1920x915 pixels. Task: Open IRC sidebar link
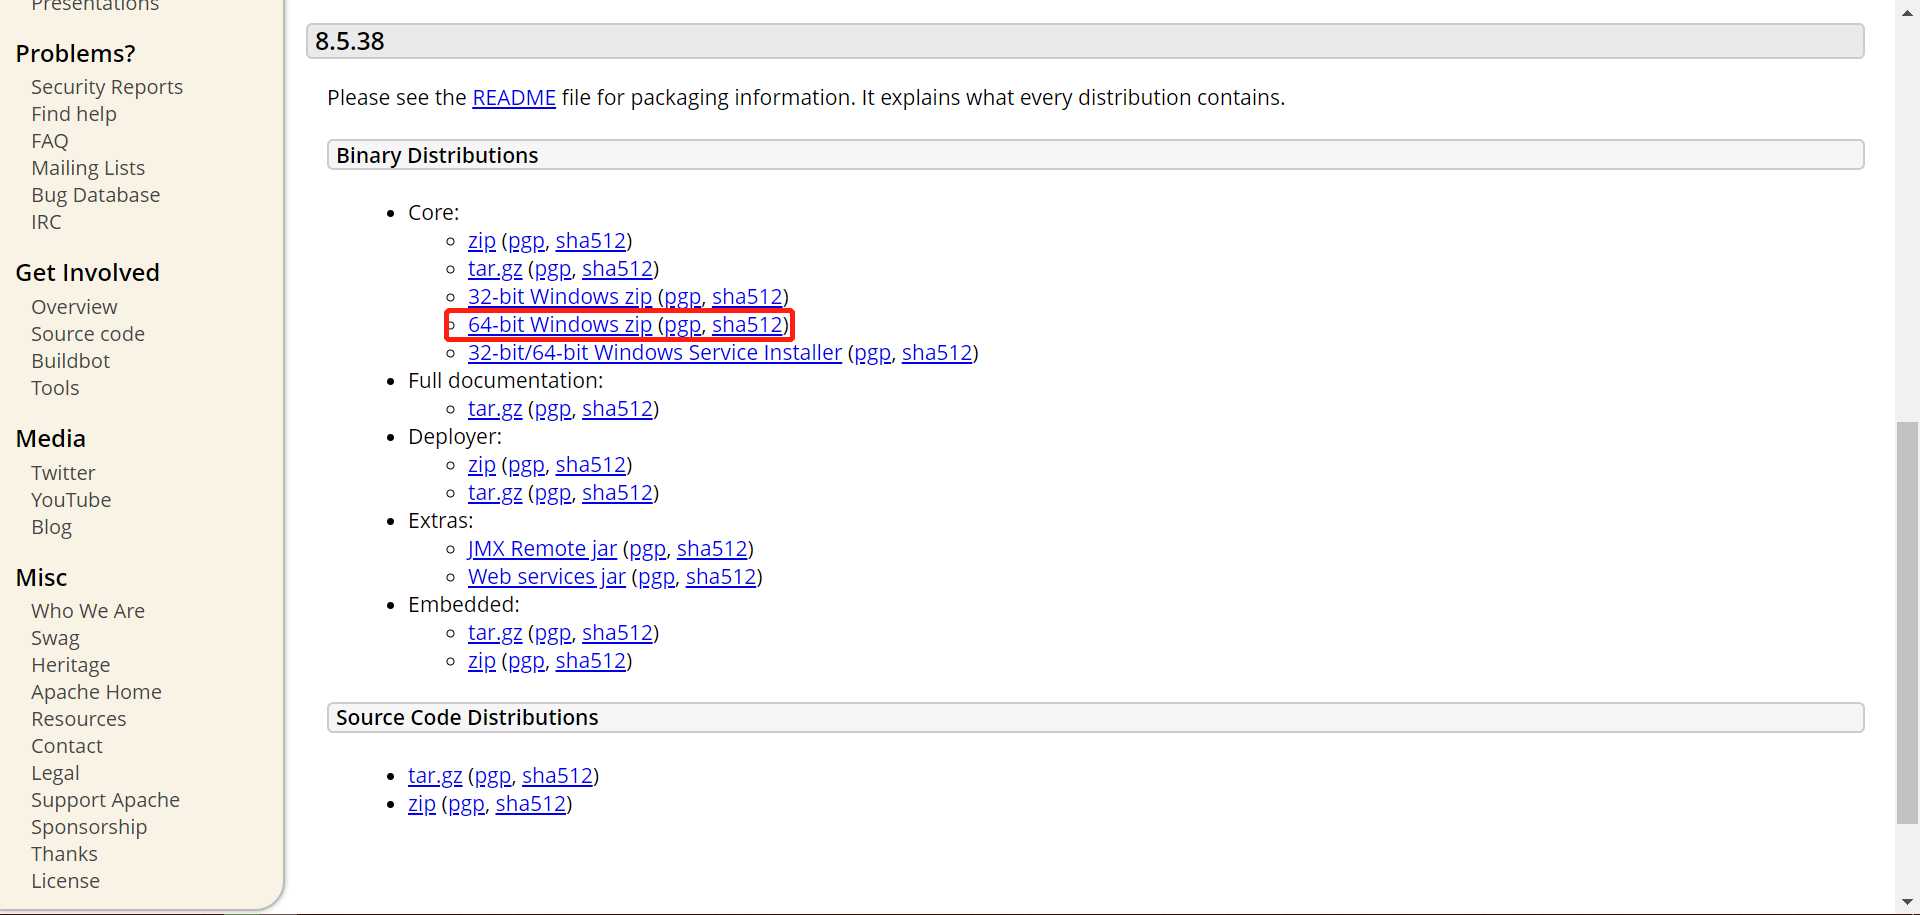click(46, 222)
